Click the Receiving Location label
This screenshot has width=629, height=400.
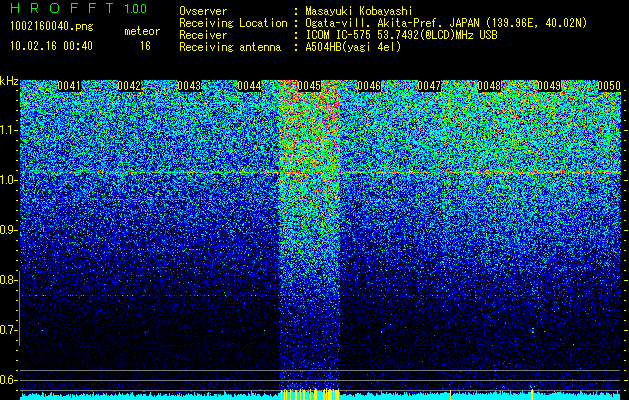point(233,23)
